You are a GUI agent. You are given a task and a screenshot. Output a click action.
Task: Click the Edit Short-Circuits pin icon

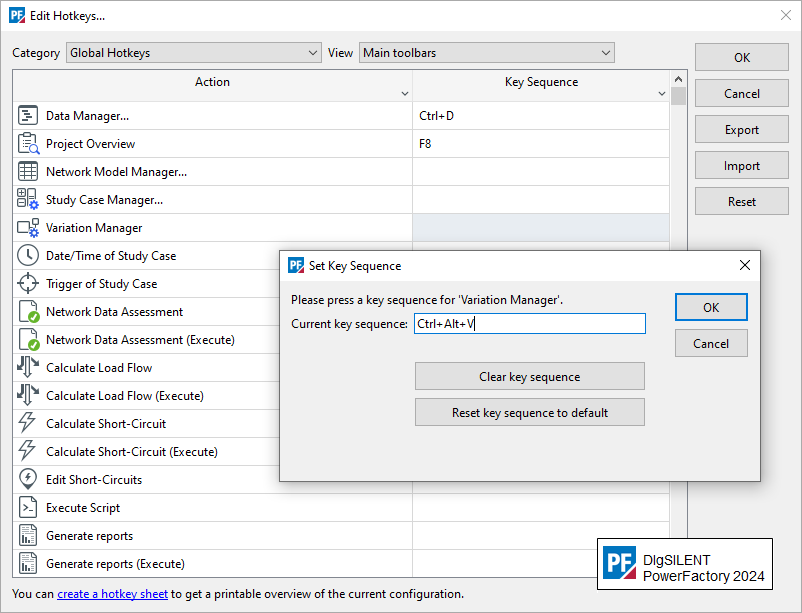click(x=28, y=479)
